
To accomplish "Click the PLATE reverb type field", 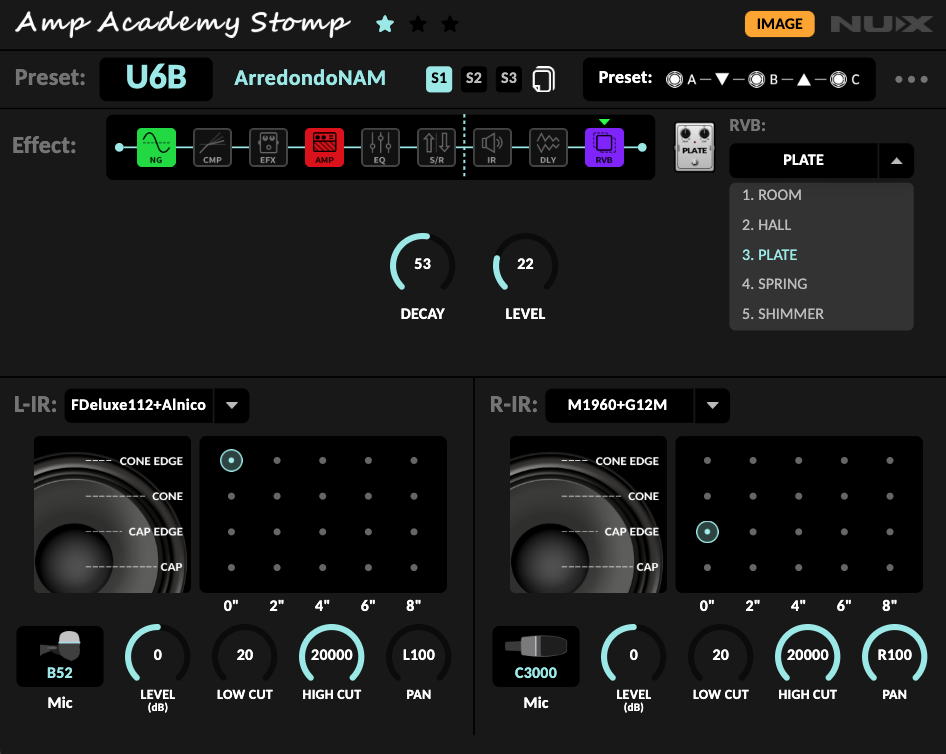I will [804, 160].
